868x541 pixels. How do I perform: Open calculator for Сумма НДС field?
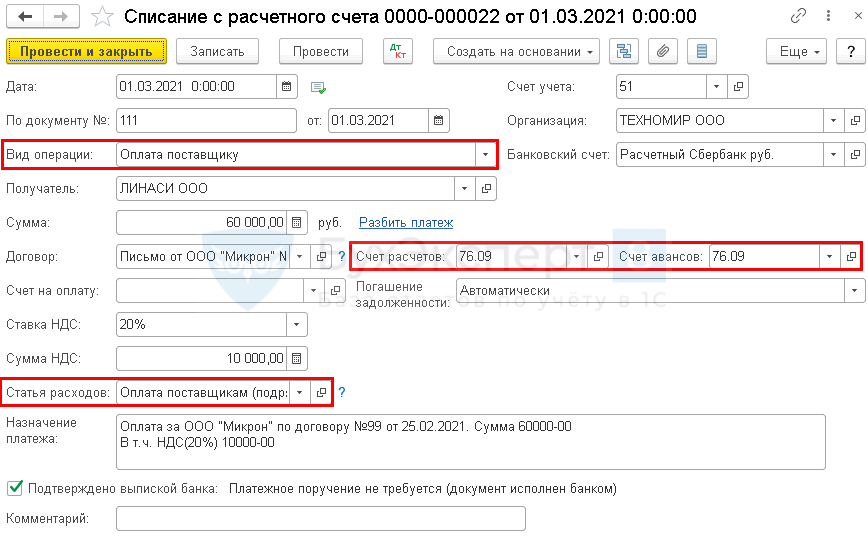(296, 358)
